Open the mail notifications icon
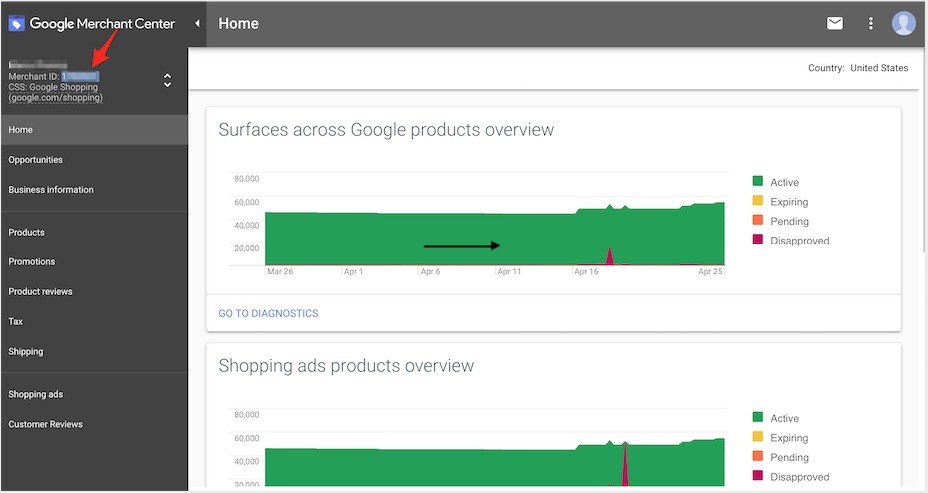928x493 pixels. click(x=834, y=23)
